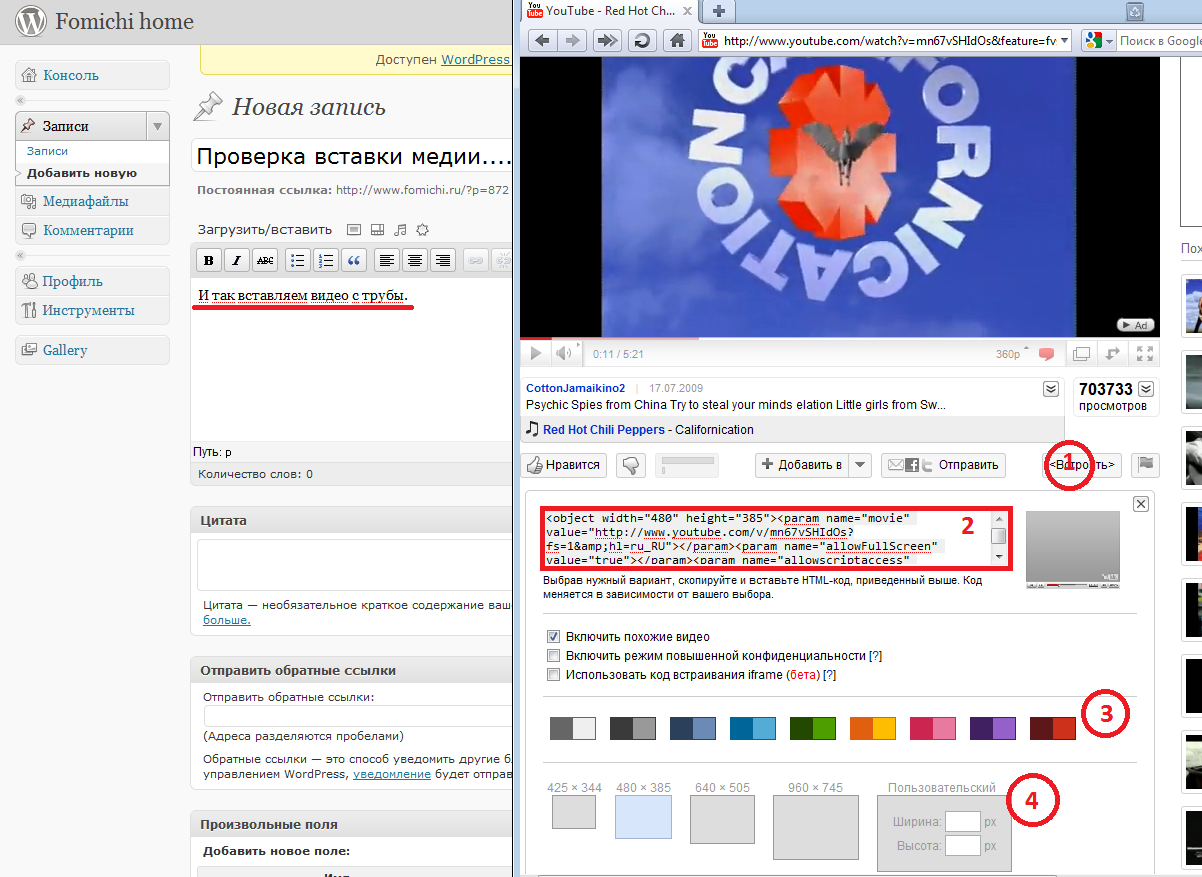Insert a bulleted list

point(297,260)
